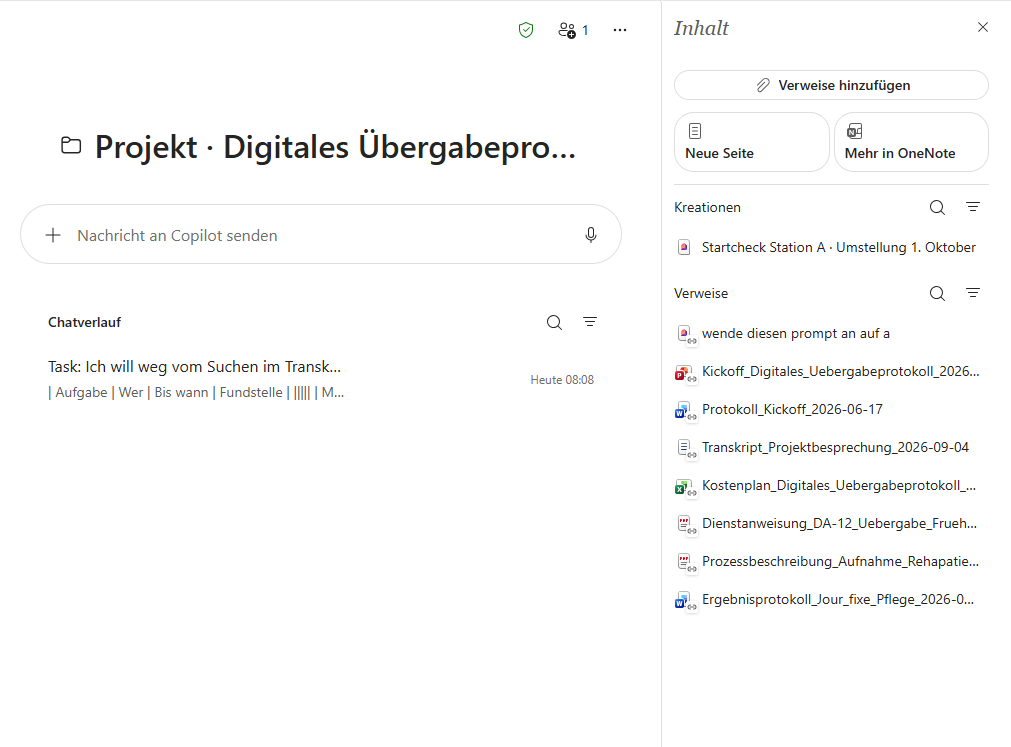The height and width of the screenshot is (747, 1011).
Task: Click the page icon of Startcheck Station A
Action: [684, 247]
